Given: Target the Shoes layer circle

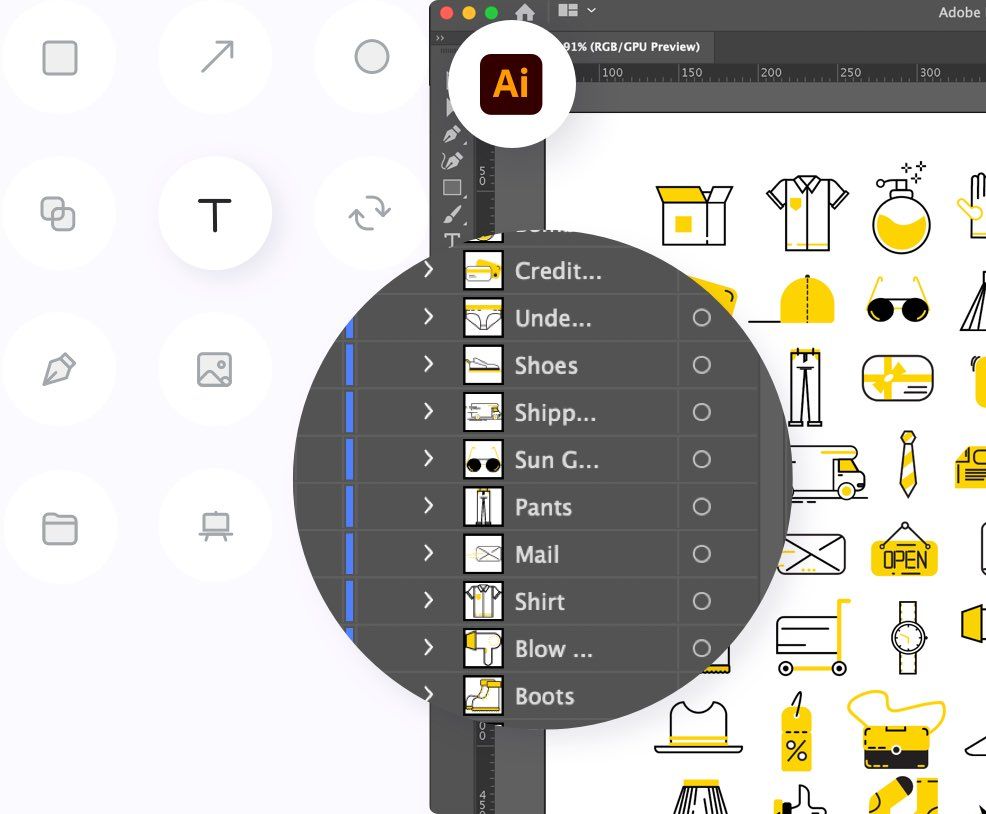Looking at the screenshot, I should click(x=702, y=365).
